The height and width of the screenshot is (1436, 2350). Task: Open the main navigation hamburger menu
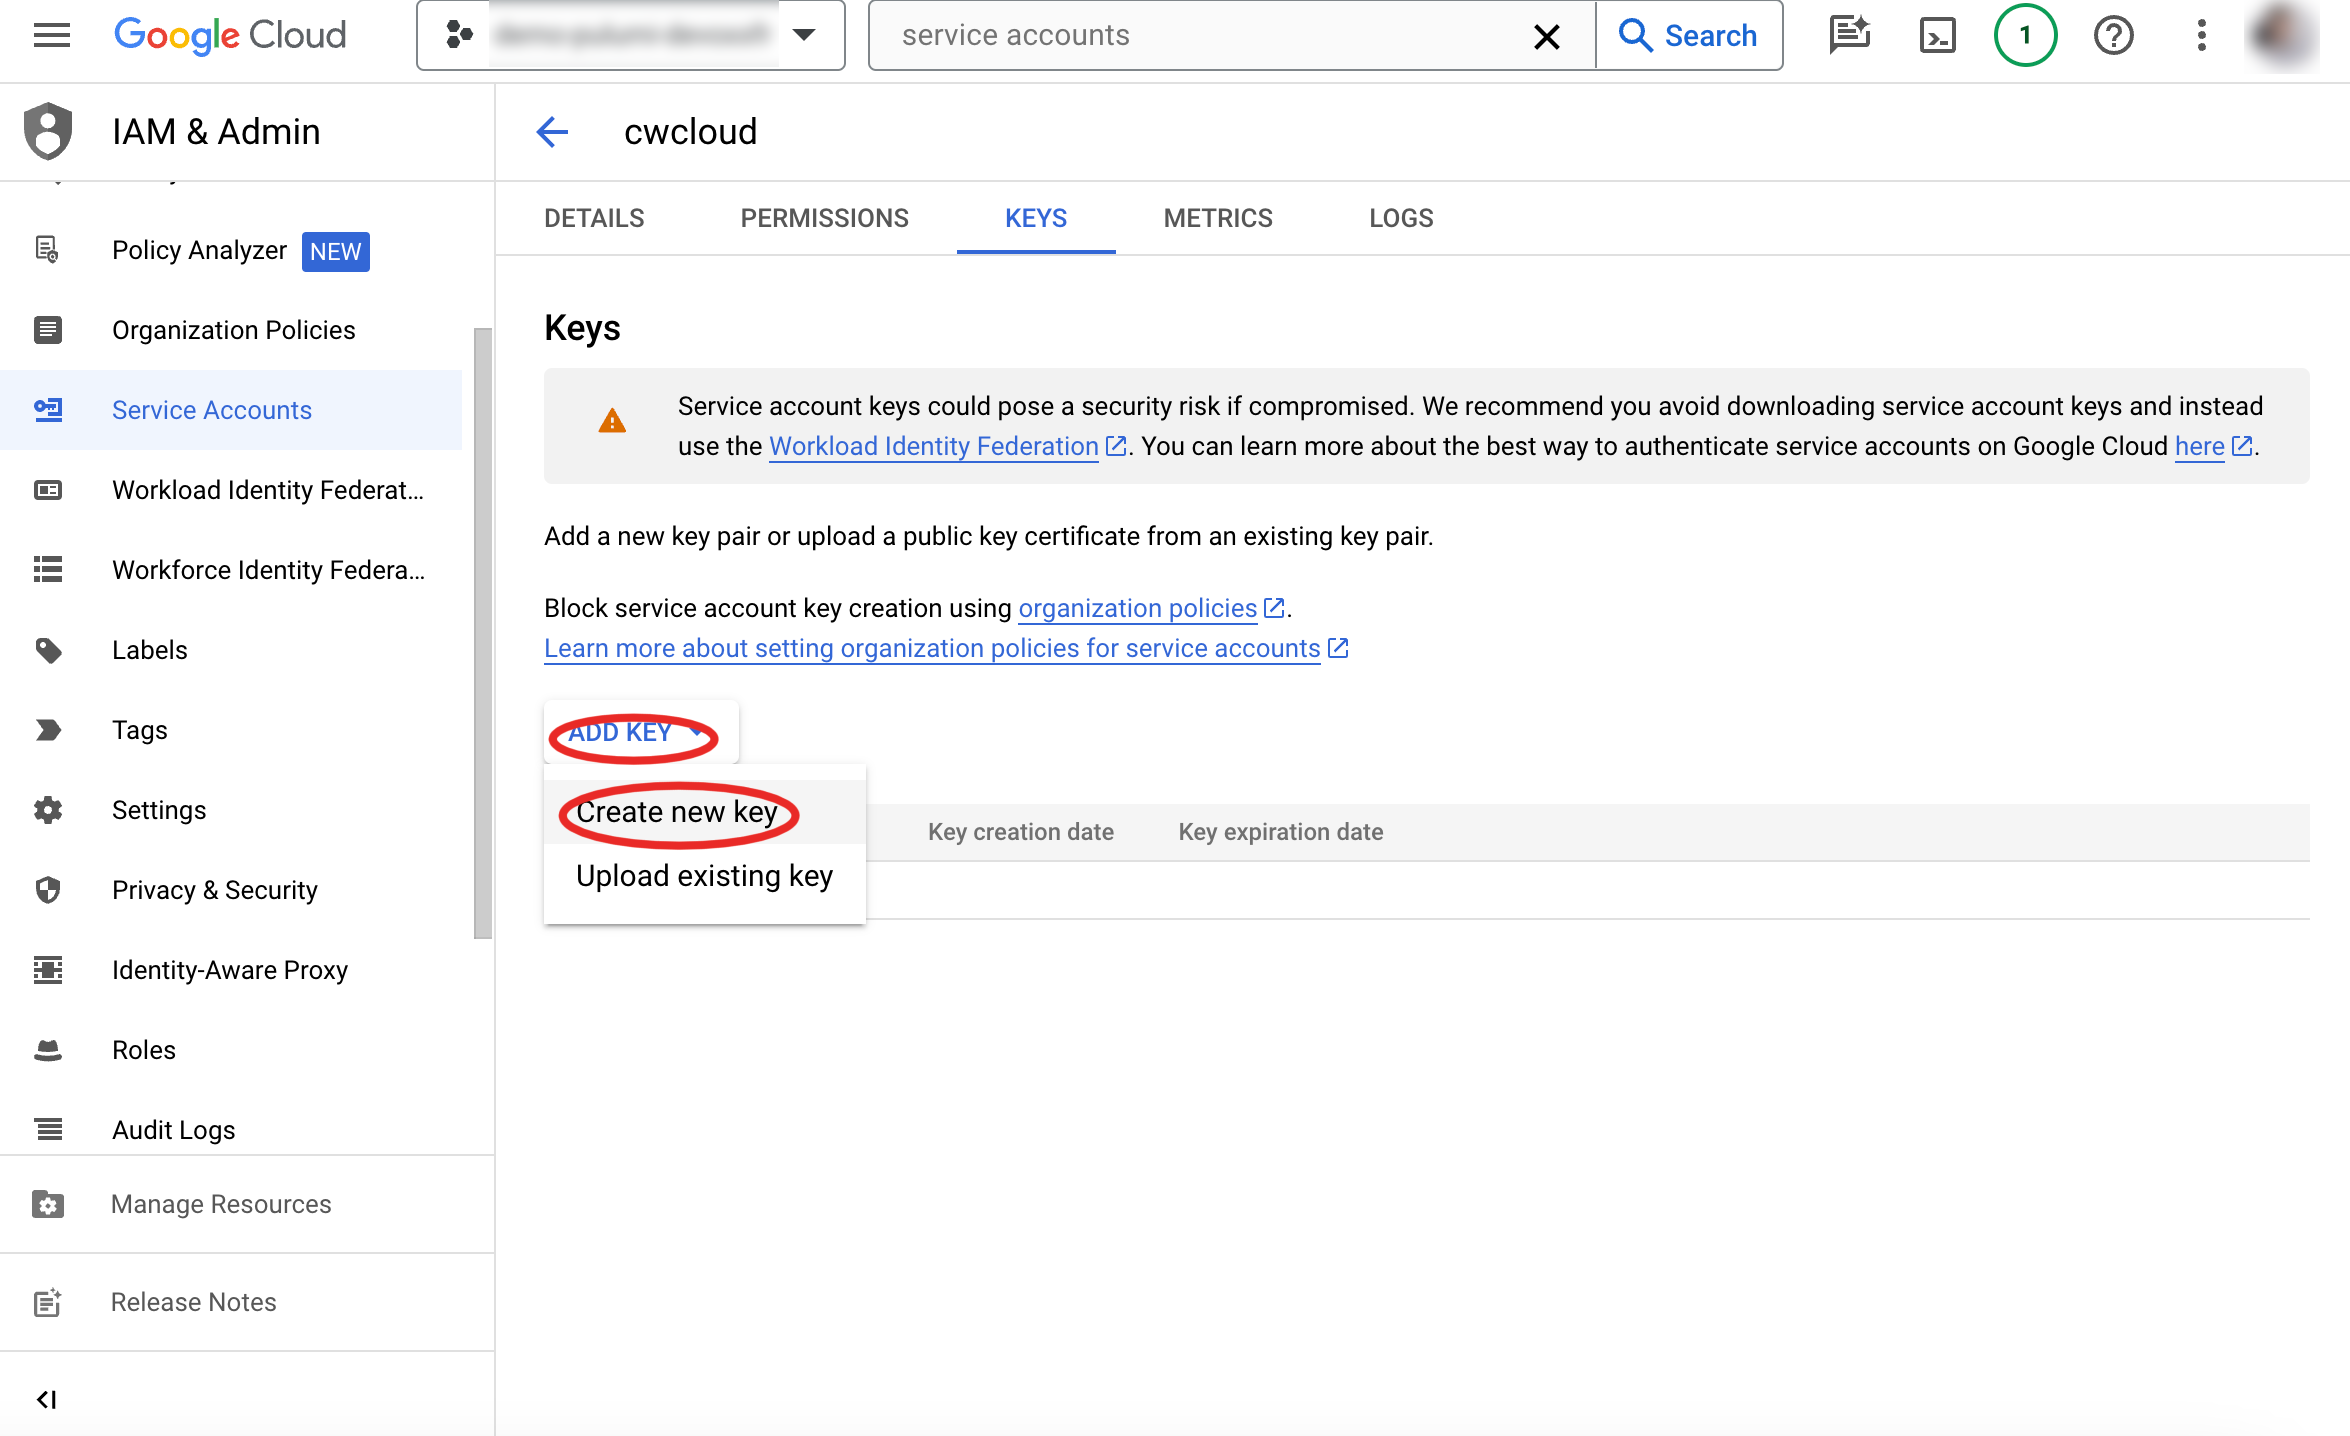pyautogui.click(x=52, y=36)
